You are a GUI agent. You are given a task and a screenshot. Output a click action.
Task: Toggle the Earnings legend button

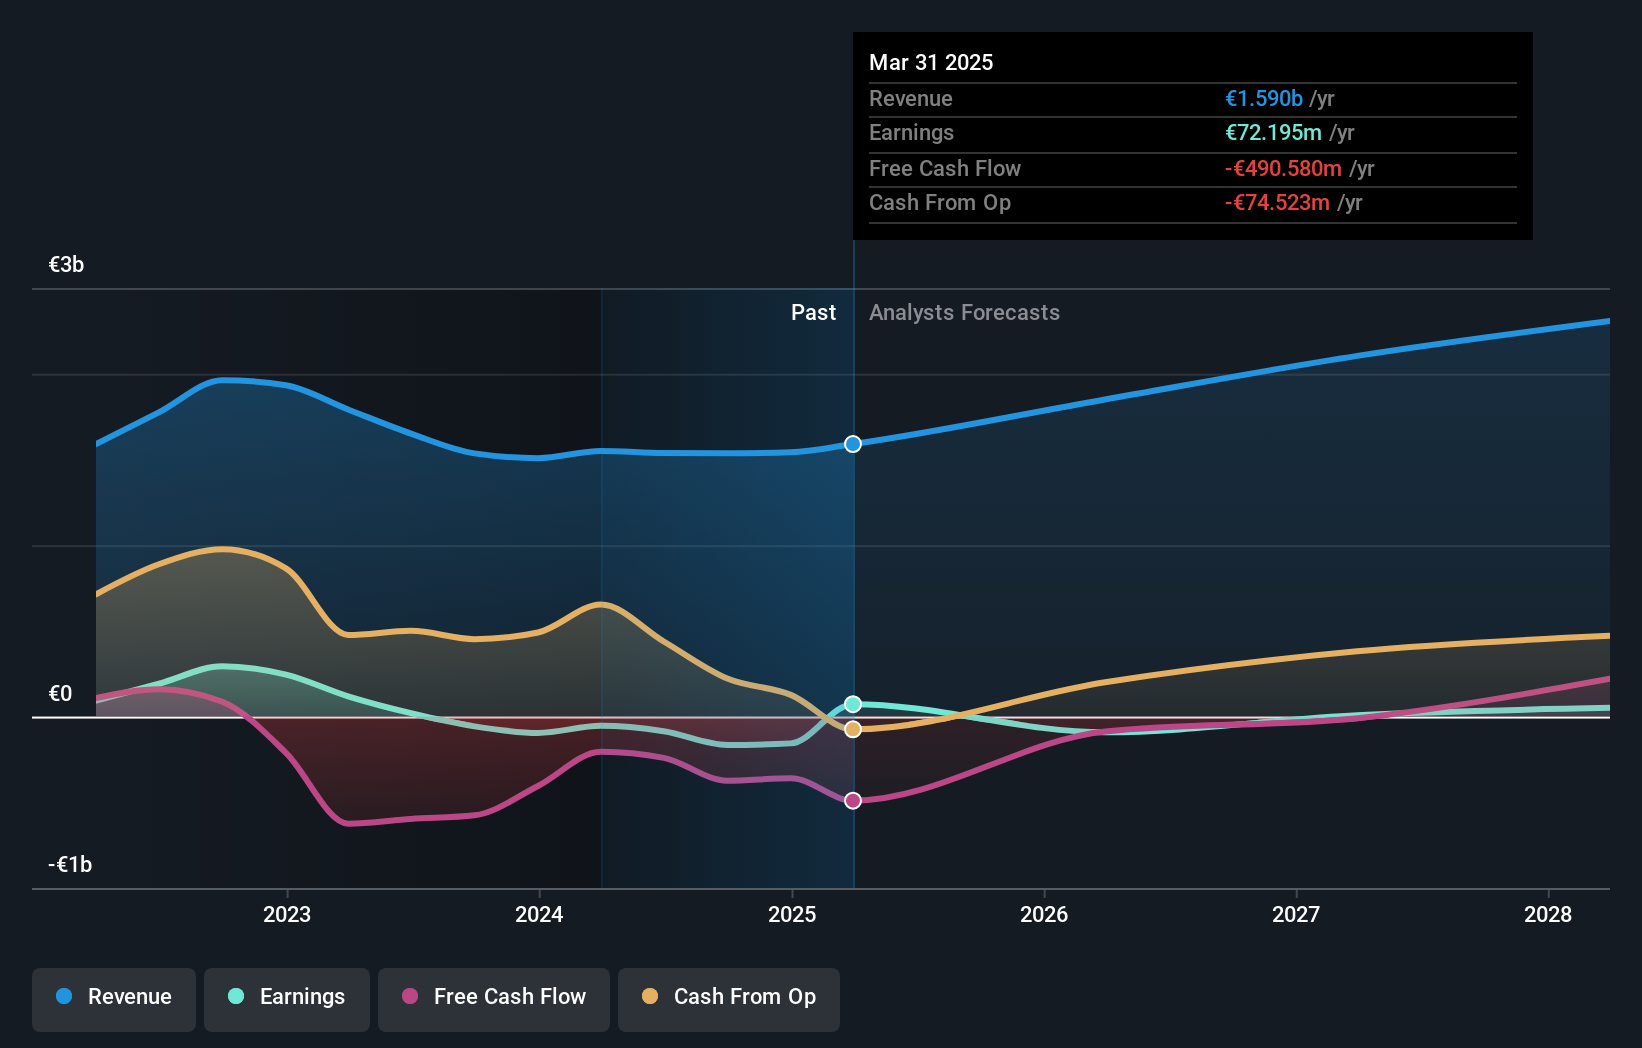tap(287, 999)
